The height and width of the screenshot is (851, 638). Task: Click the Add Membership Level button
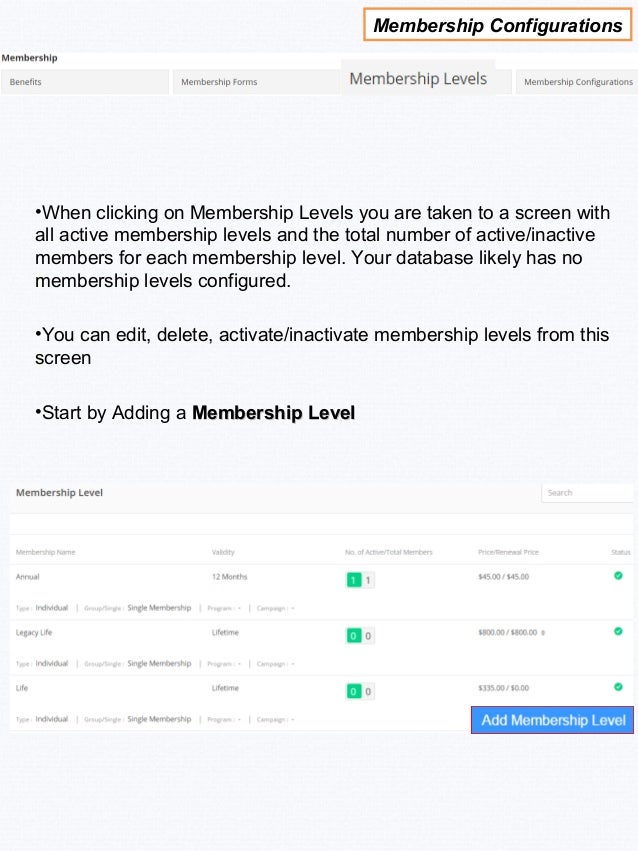point(552,720)
